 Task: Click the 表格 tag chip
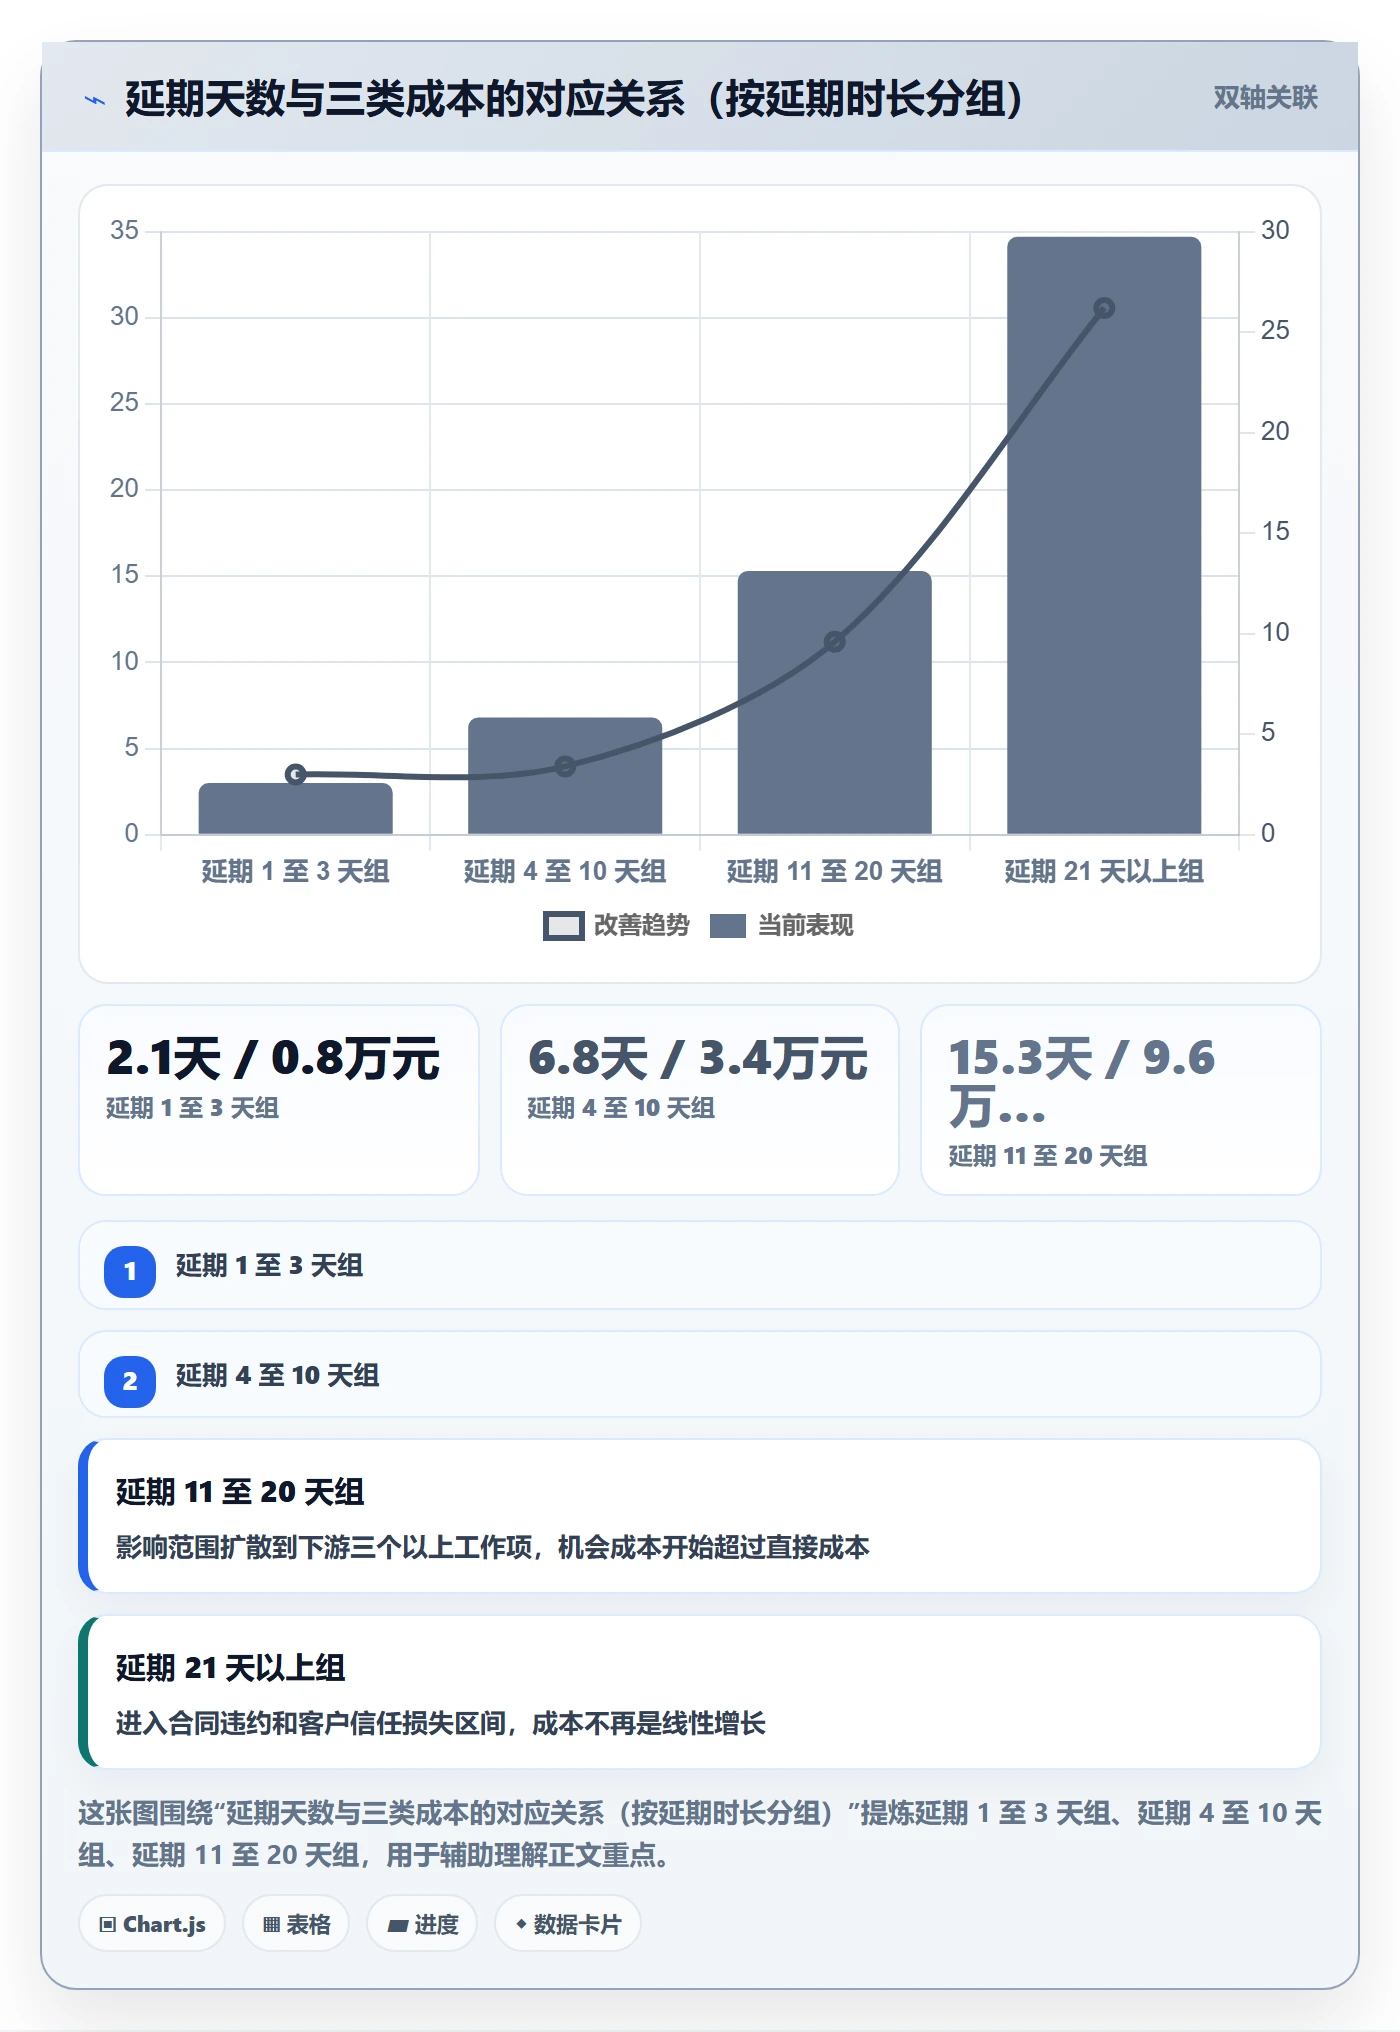point(296,1924)
